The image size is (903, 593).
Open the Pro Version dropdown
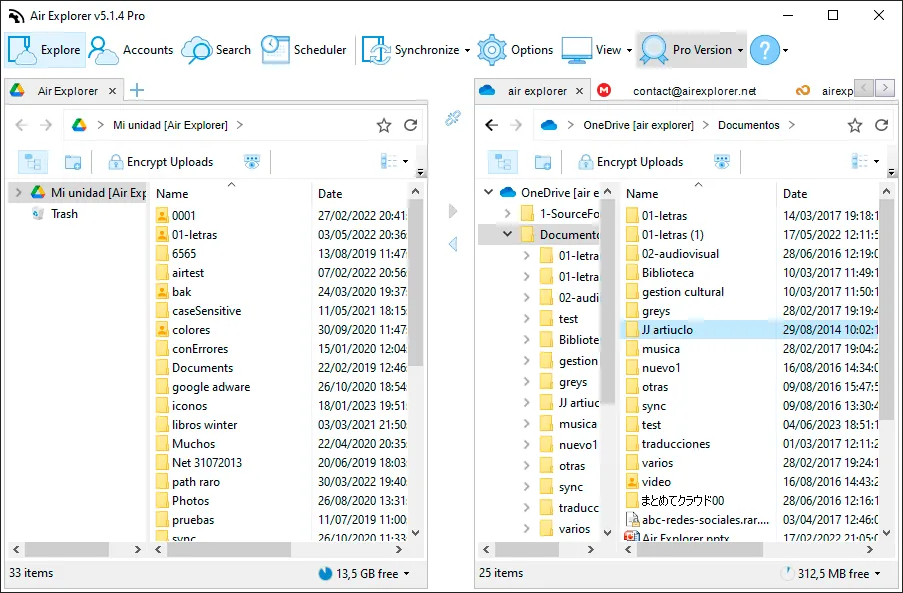coord(692,50)
